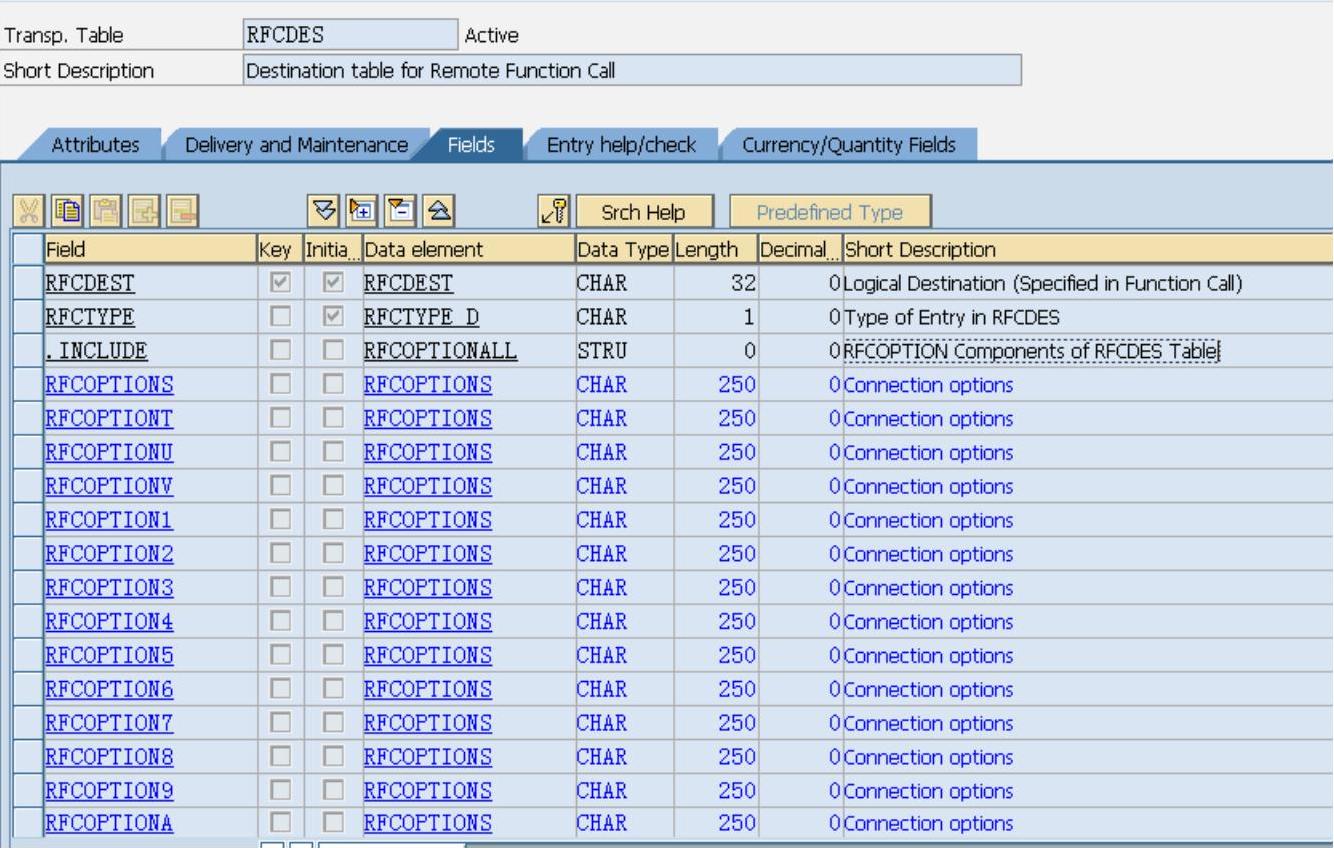Click the Expand All Includes icon
Screen dimensions: 1334x848
coord(323,212)
